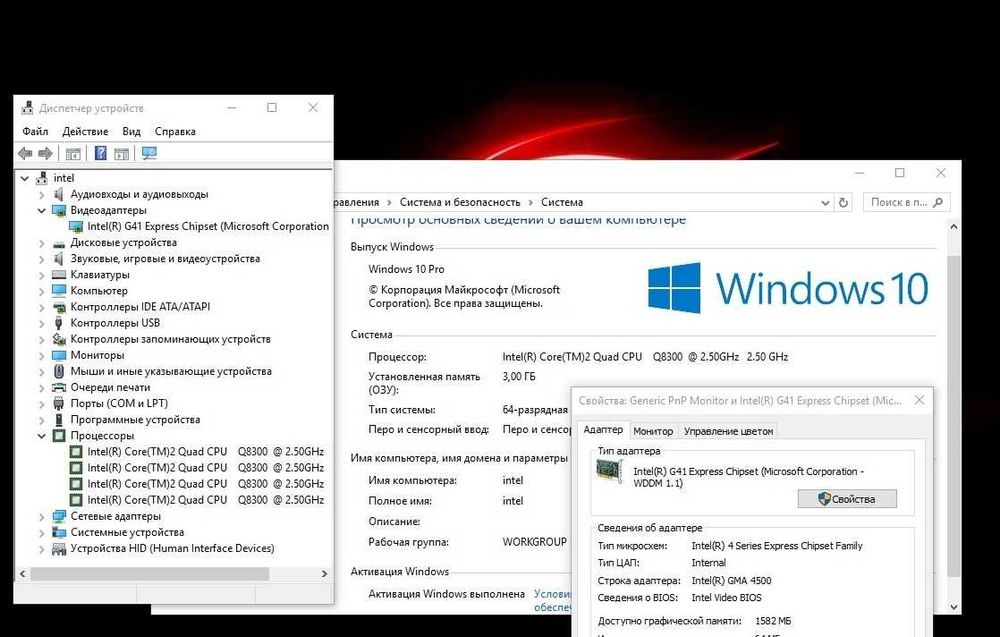
Task: Collapse the Видеоадаптеры category
Action: click(x=41, y=210)
